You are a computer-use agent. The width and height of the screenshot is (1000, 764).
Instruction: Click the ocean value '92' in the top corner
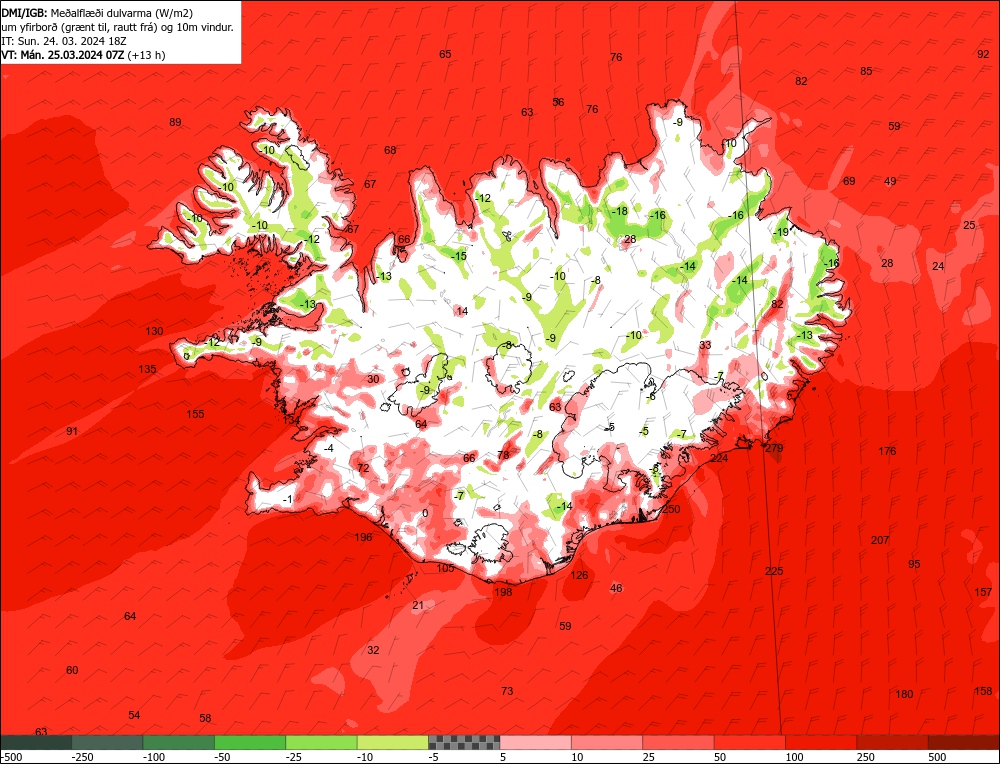click(983, 54)
